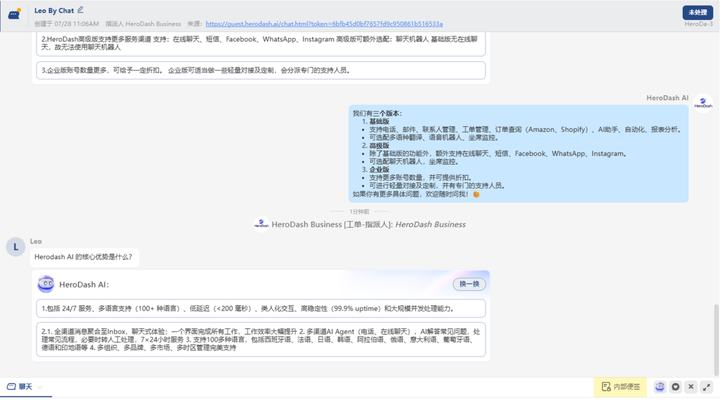Click the 创建于 07/28 11:06AM timestamp
This screenshot has height=400, width=720.
[67, 24]
